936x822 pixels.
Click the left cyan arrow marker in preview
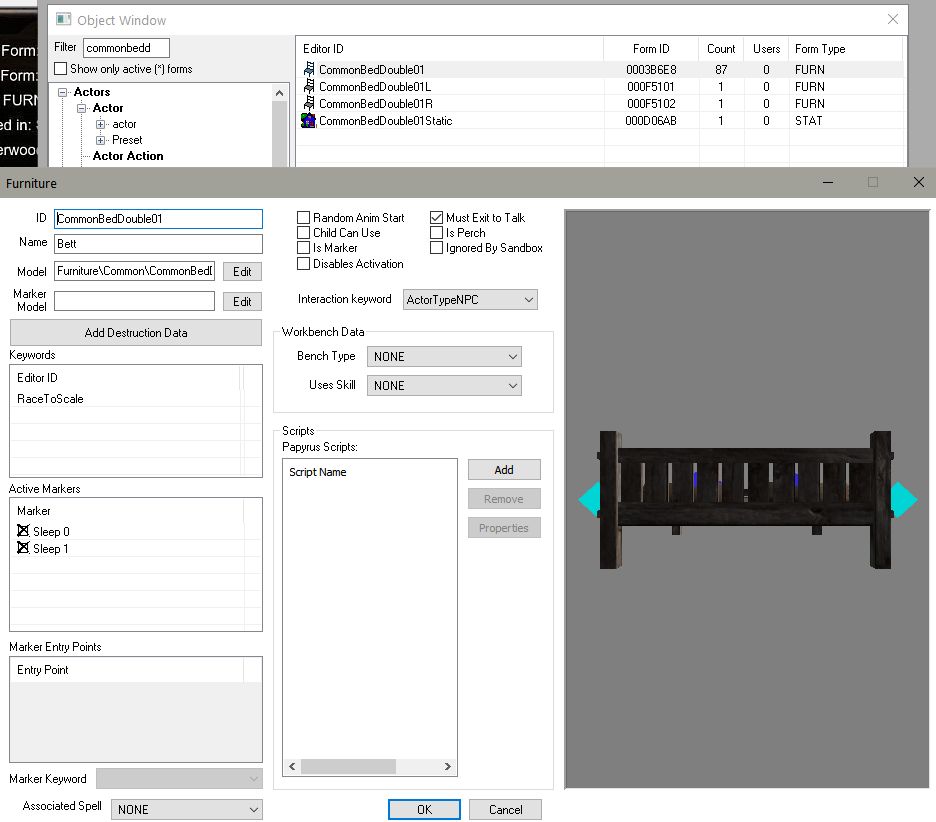[589, 499]
